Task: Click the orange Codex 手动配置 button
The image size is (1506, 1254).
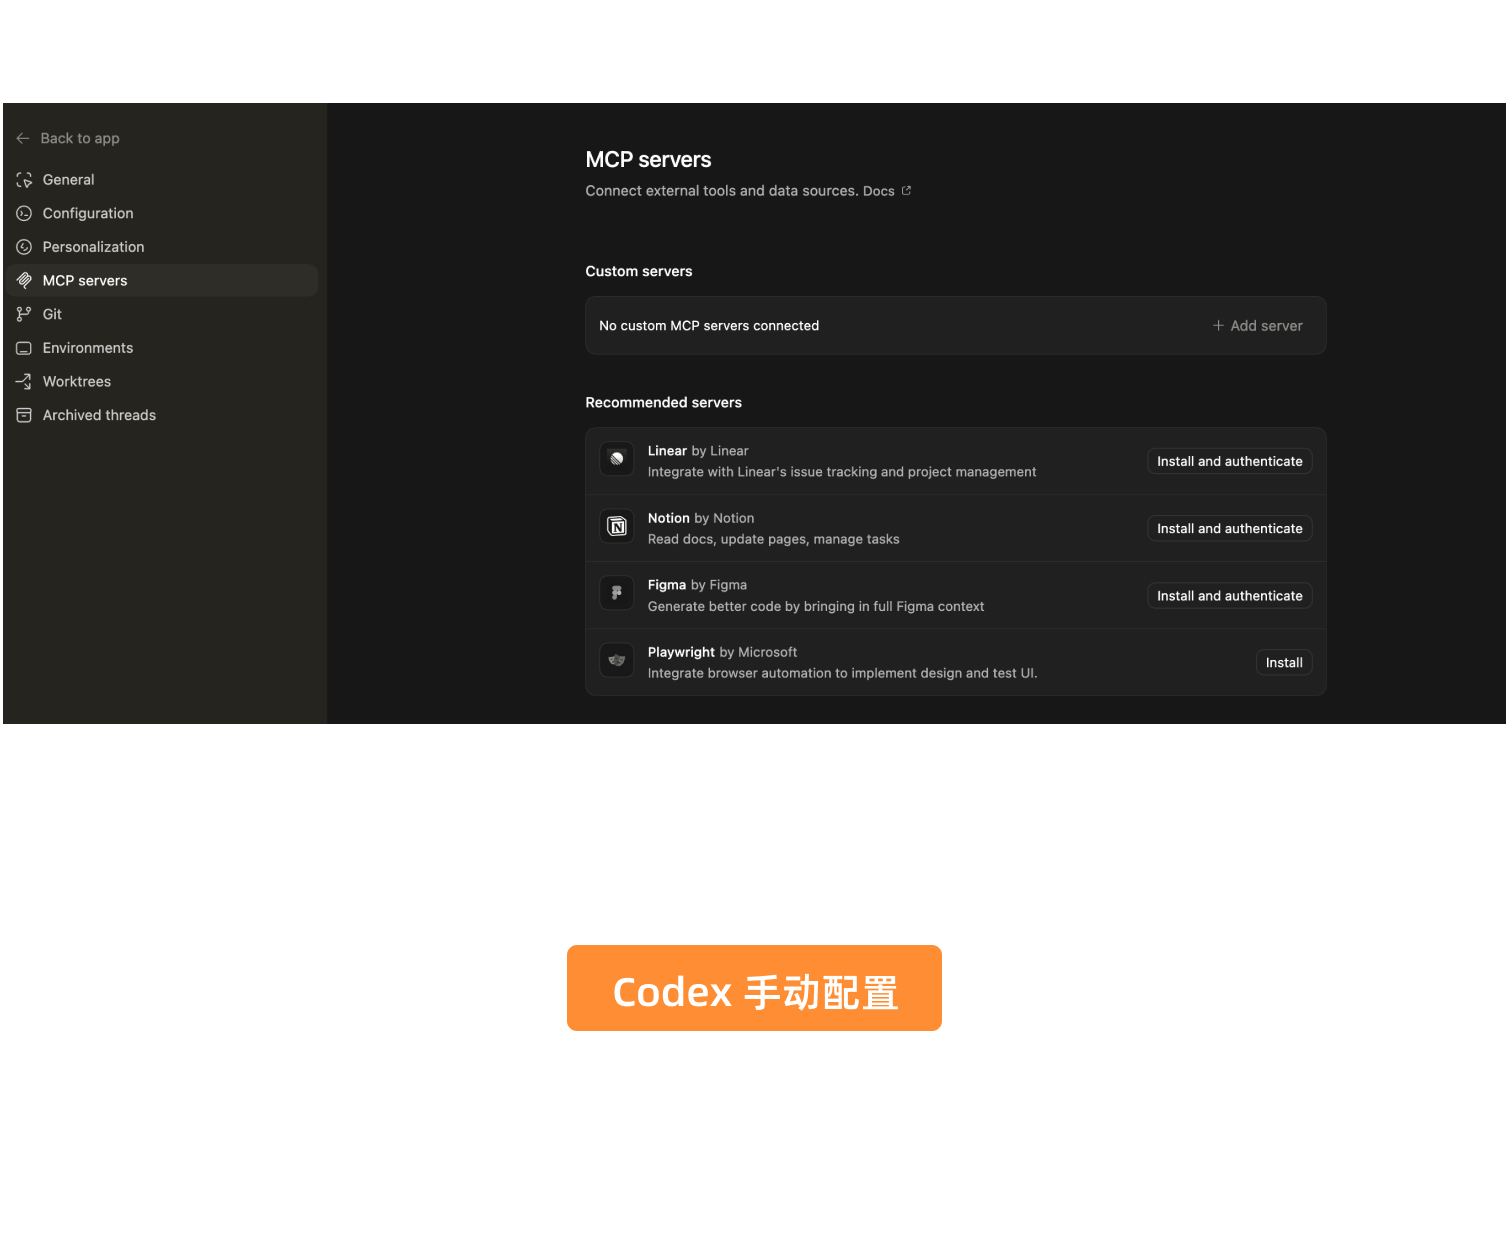Action: 754,988
